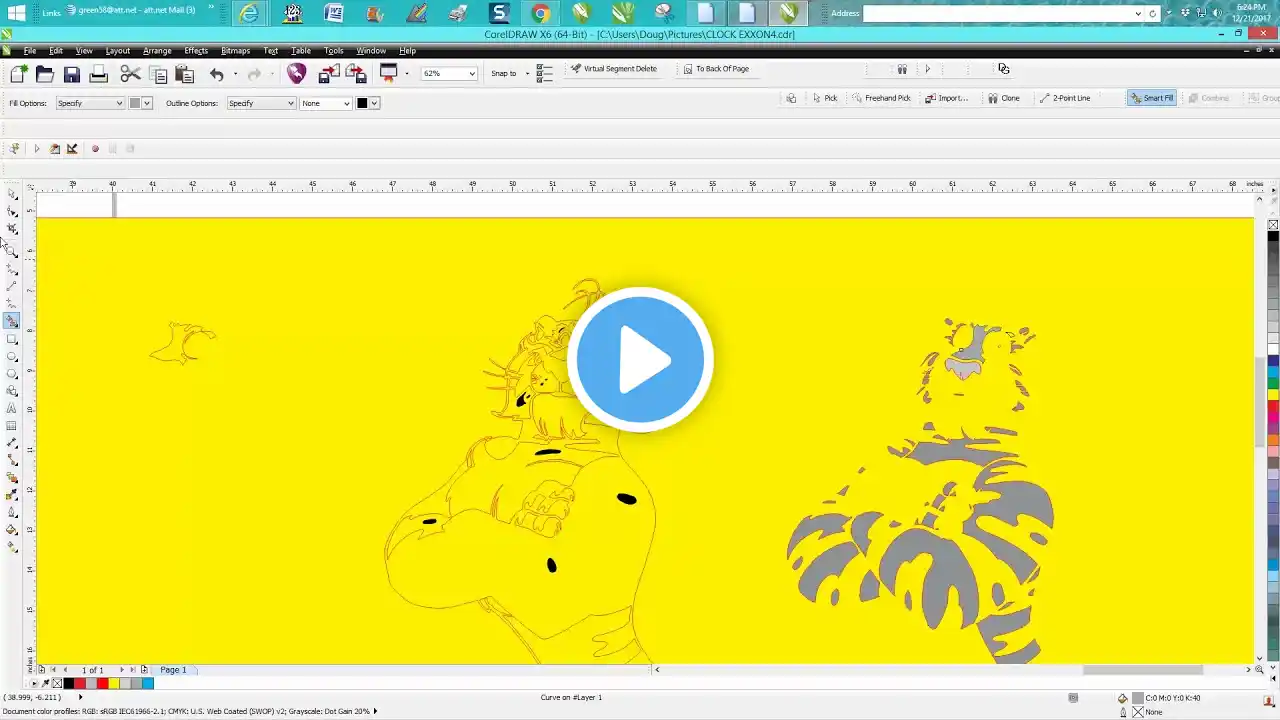Viewport: 1280px width, 720px height.
Task: Toggle the Virtual Segment Delete tool
Action: pyautogui.click(x=614, y=69)
